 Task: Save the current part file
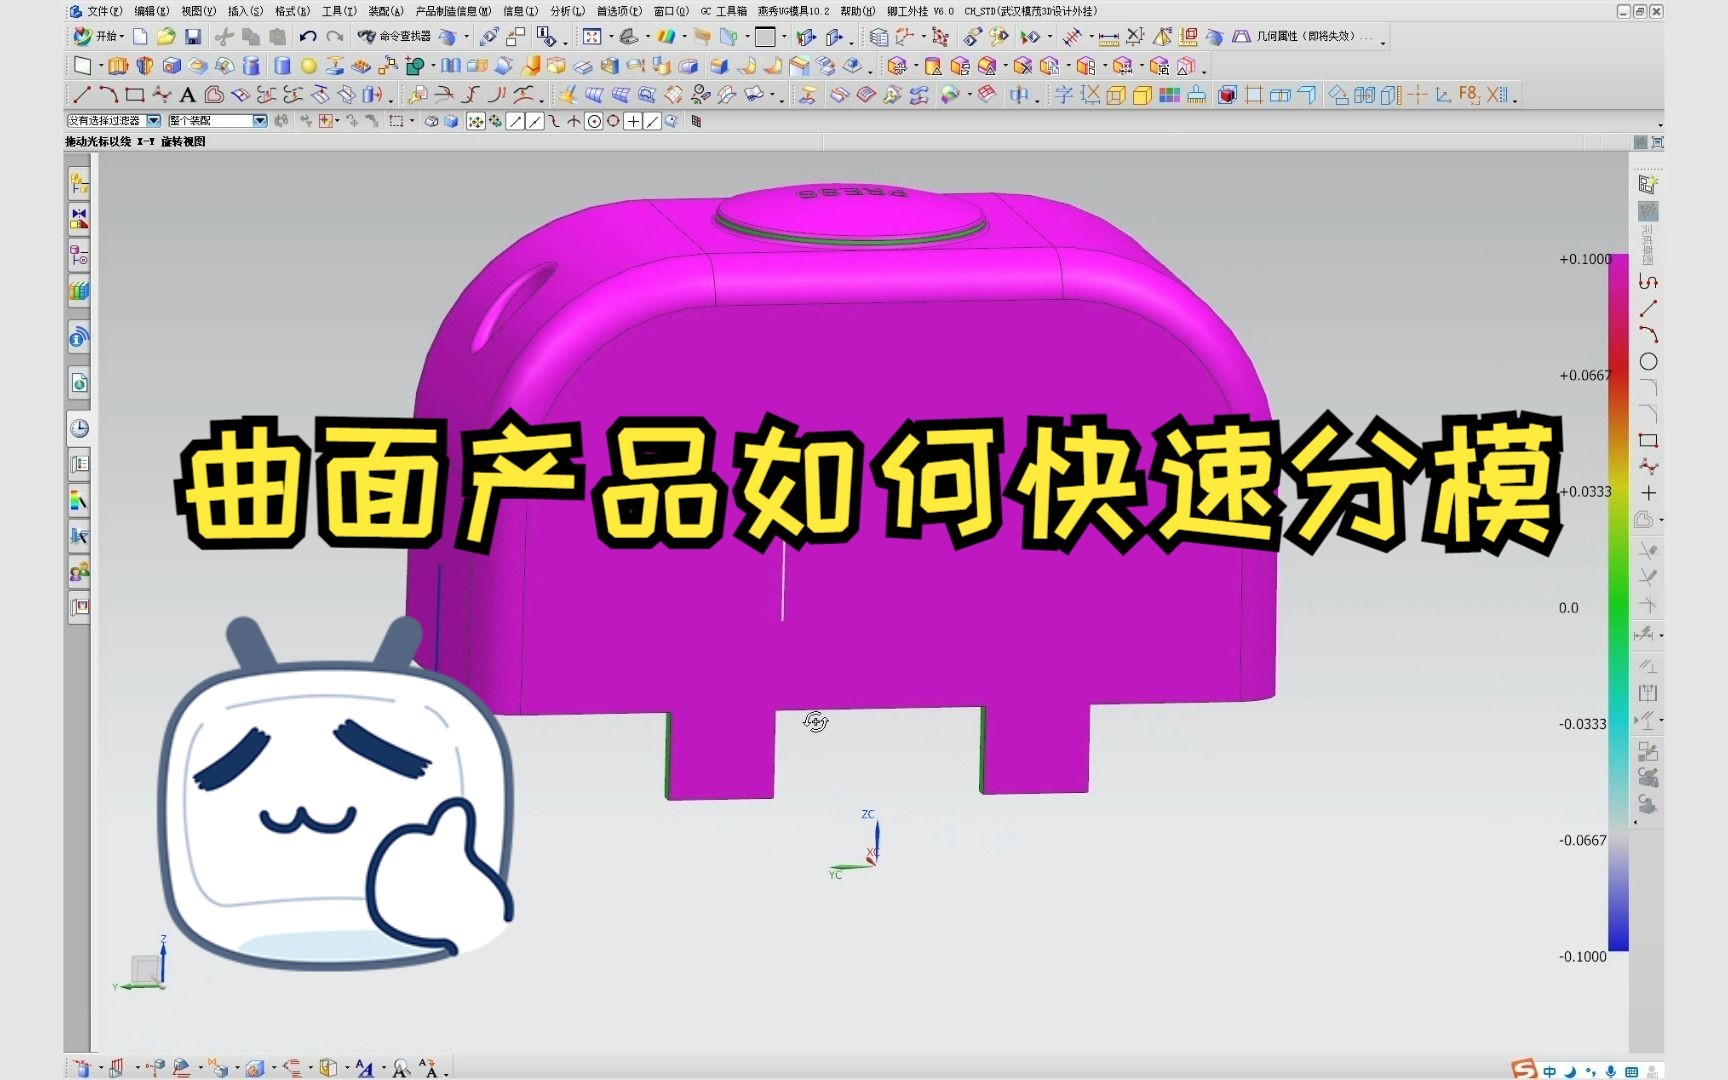[193, 37]
